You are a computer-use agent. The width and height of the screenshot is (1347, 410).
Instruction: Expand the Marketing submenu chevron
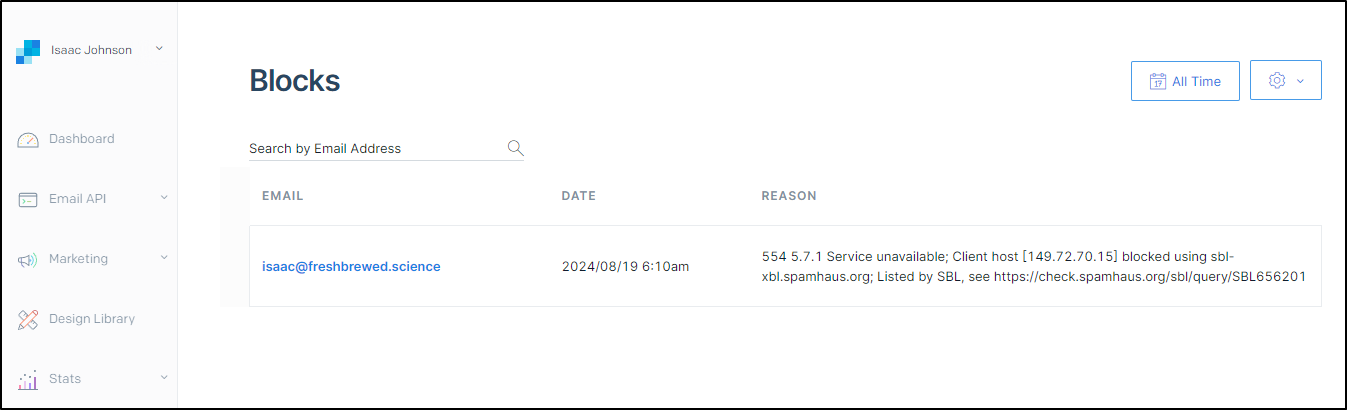pyautogui.click(x=164, y=258)
